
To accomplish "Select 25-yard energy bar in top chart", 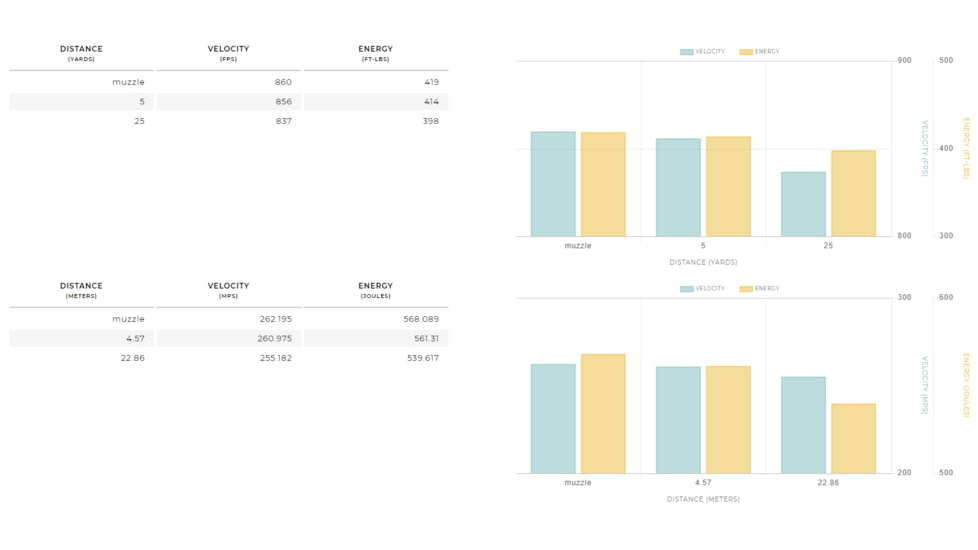I will point(853,194).
